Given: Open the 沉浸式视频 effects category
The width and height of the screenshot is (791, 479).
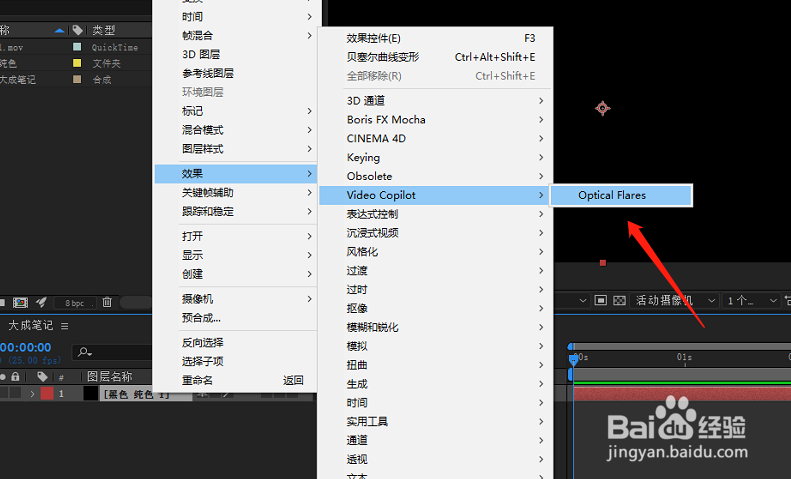Looking at the screenshot, I should tap(435, 233).
